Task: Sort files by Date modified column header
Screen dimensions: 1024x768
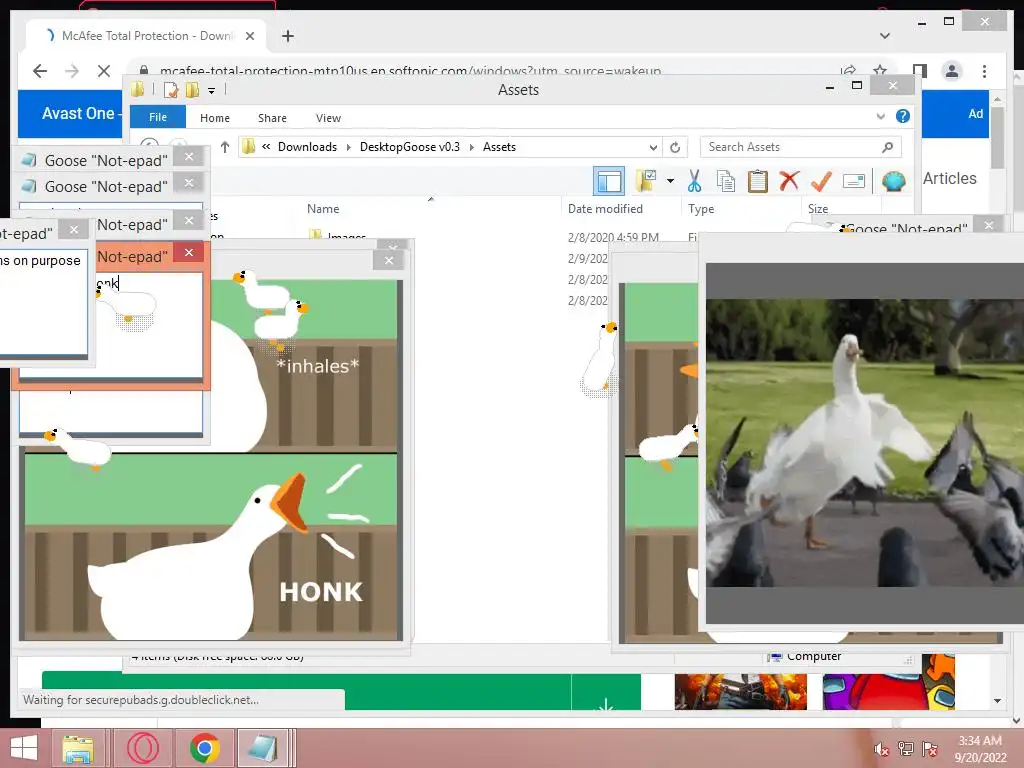Action: tap(605, 208)
